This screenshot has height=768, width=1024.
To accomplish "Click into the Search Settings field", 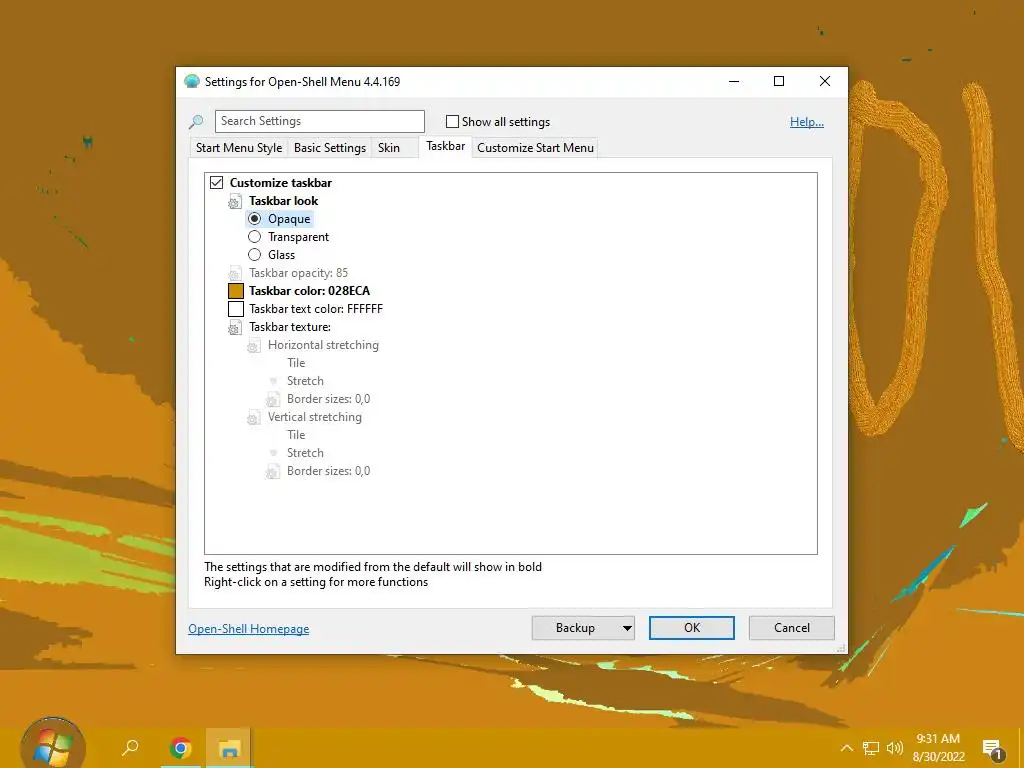I will point(319,121).
